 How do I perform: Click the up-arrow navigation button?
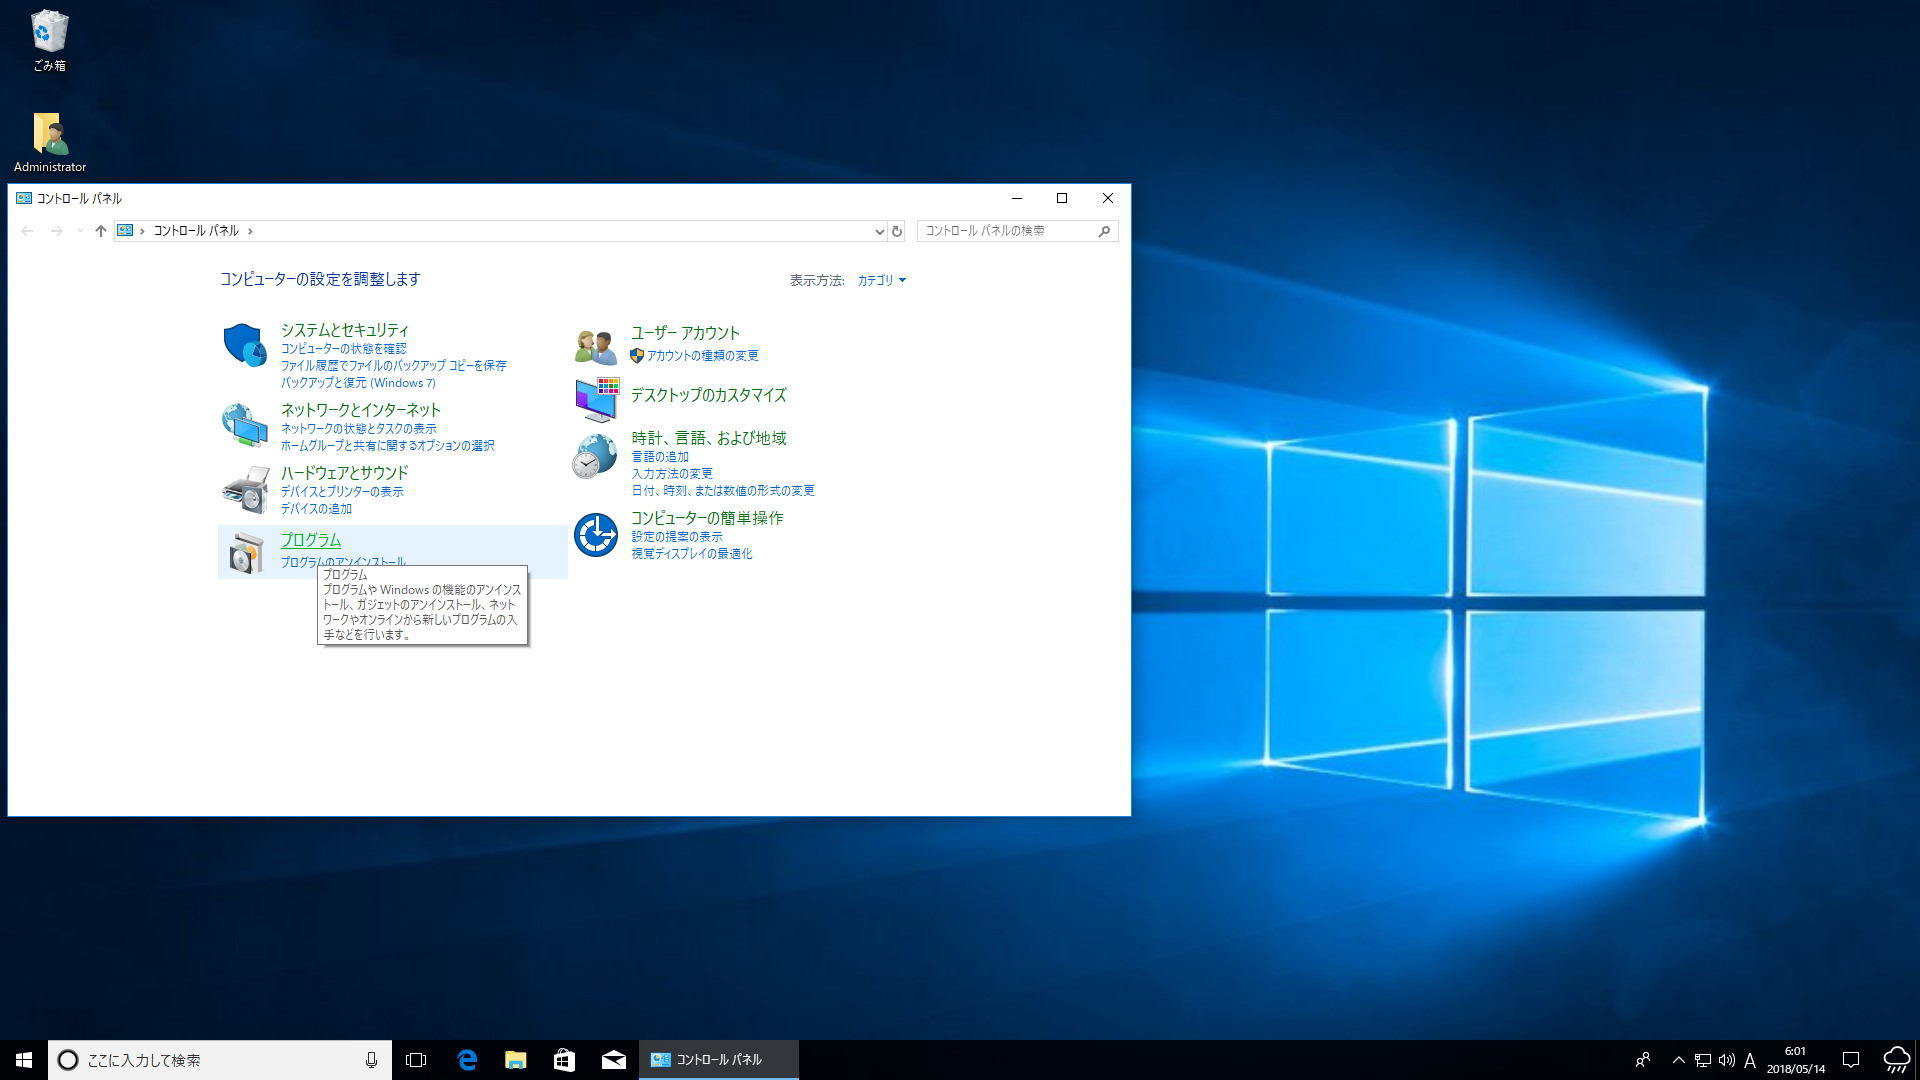pyautogui.click(x=100, y=231)
